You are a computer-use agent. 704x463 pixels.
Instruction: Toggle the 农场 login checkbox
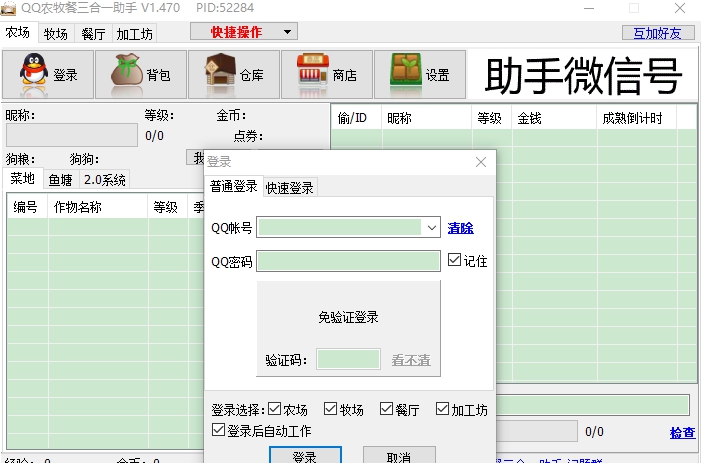tap(274, 409)
